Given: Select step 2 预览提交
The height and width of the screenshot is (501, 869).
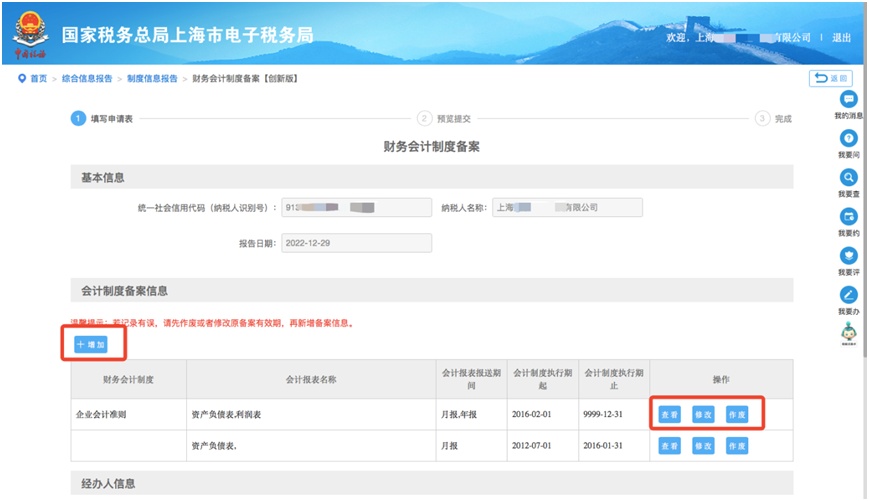Looking at the screenshot, I should (x=444, y=119).
